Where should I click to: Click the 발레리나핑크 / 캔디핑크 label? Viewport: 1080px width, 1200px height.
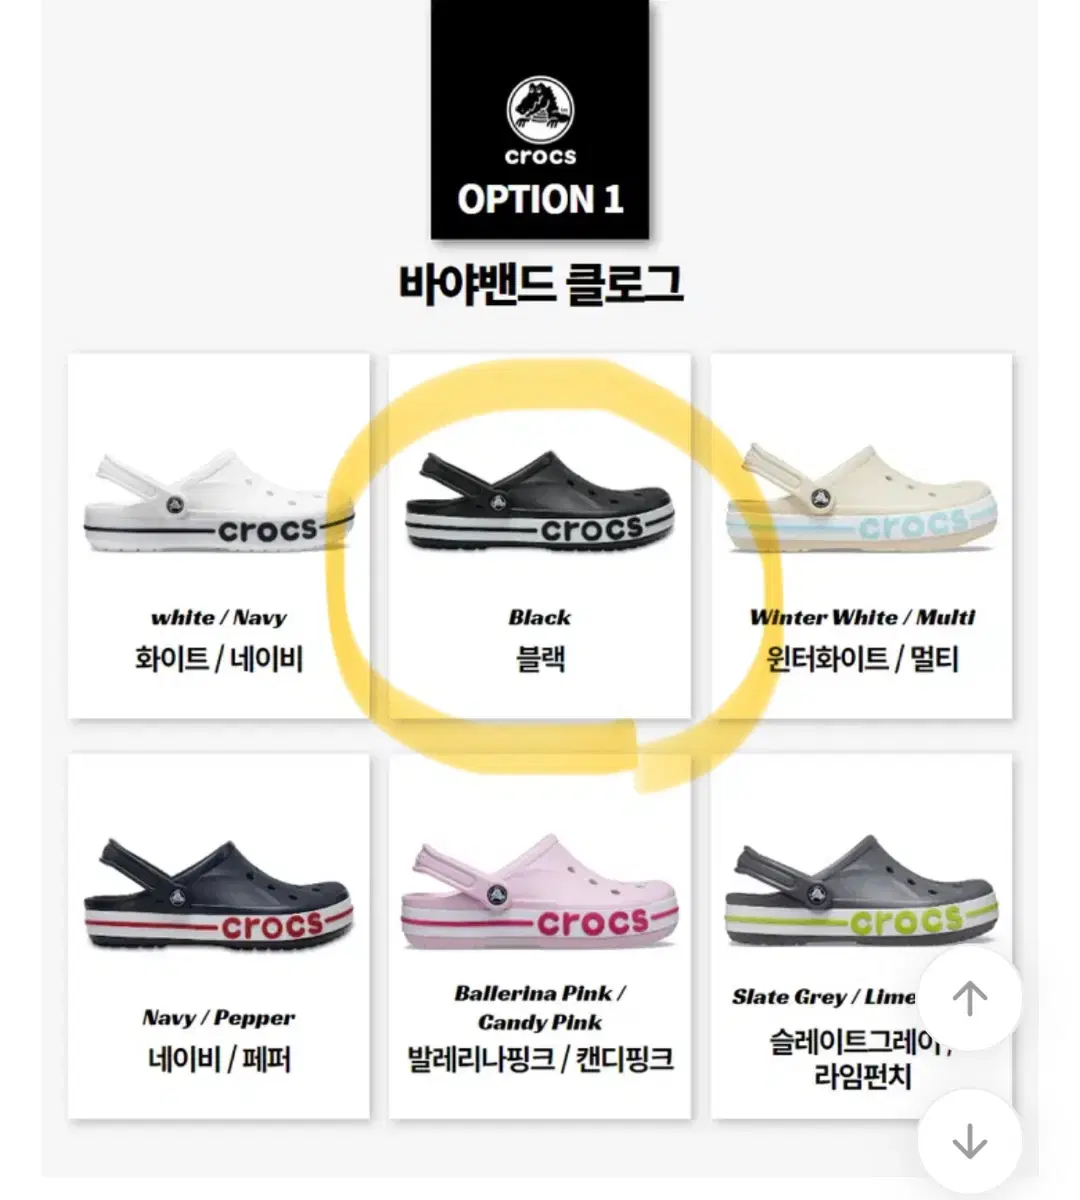pos(540,1059)
